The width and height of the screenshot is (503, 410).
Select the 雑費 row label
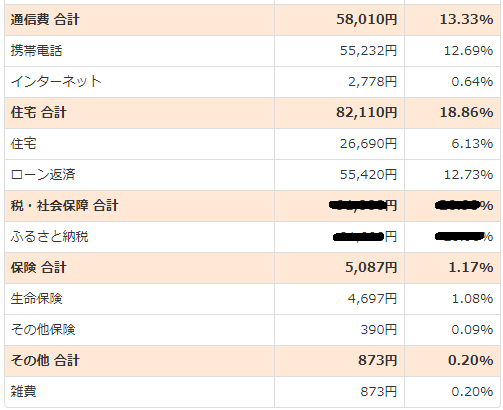23,392
